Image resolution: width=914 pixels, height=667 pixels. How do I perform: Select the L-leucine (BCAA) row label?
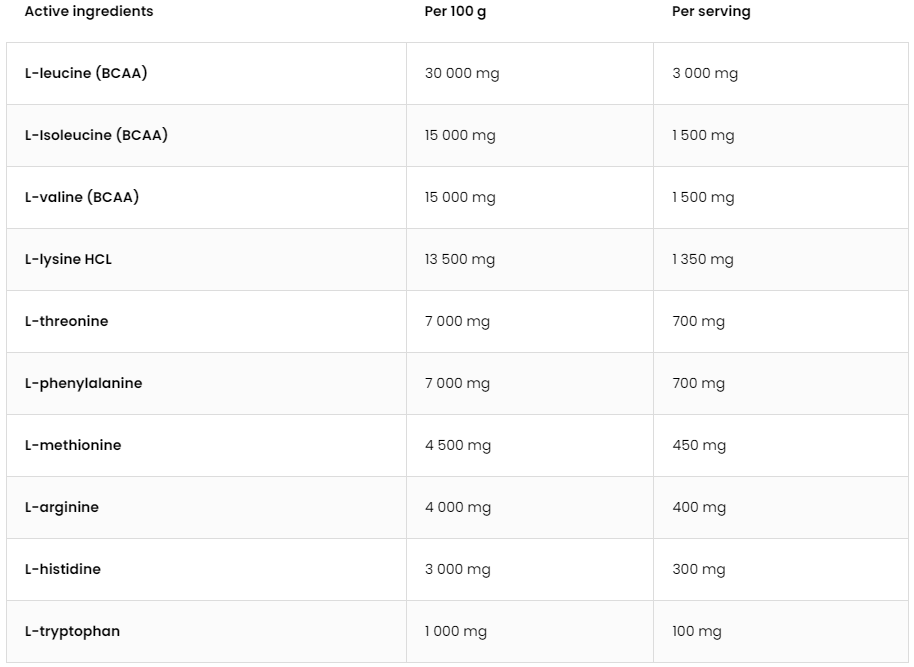[86, 73]
